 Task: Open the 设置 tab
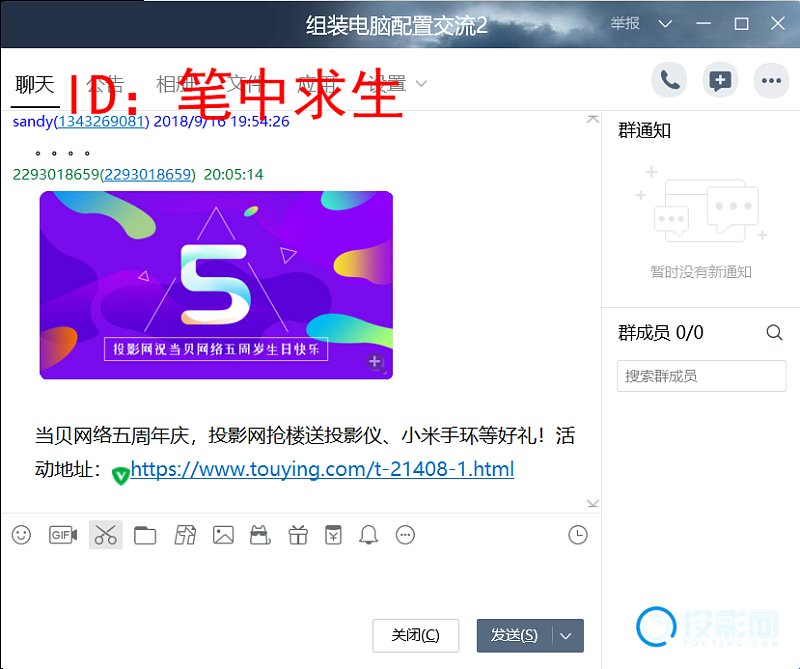[x=387, y=84]
